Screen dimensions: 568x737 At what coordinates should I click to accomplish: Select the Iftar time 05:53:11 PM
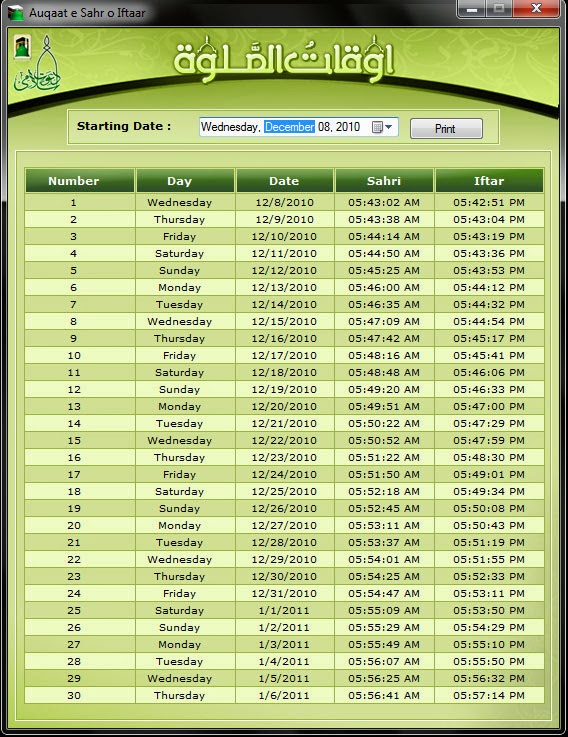tap(489, 593)
